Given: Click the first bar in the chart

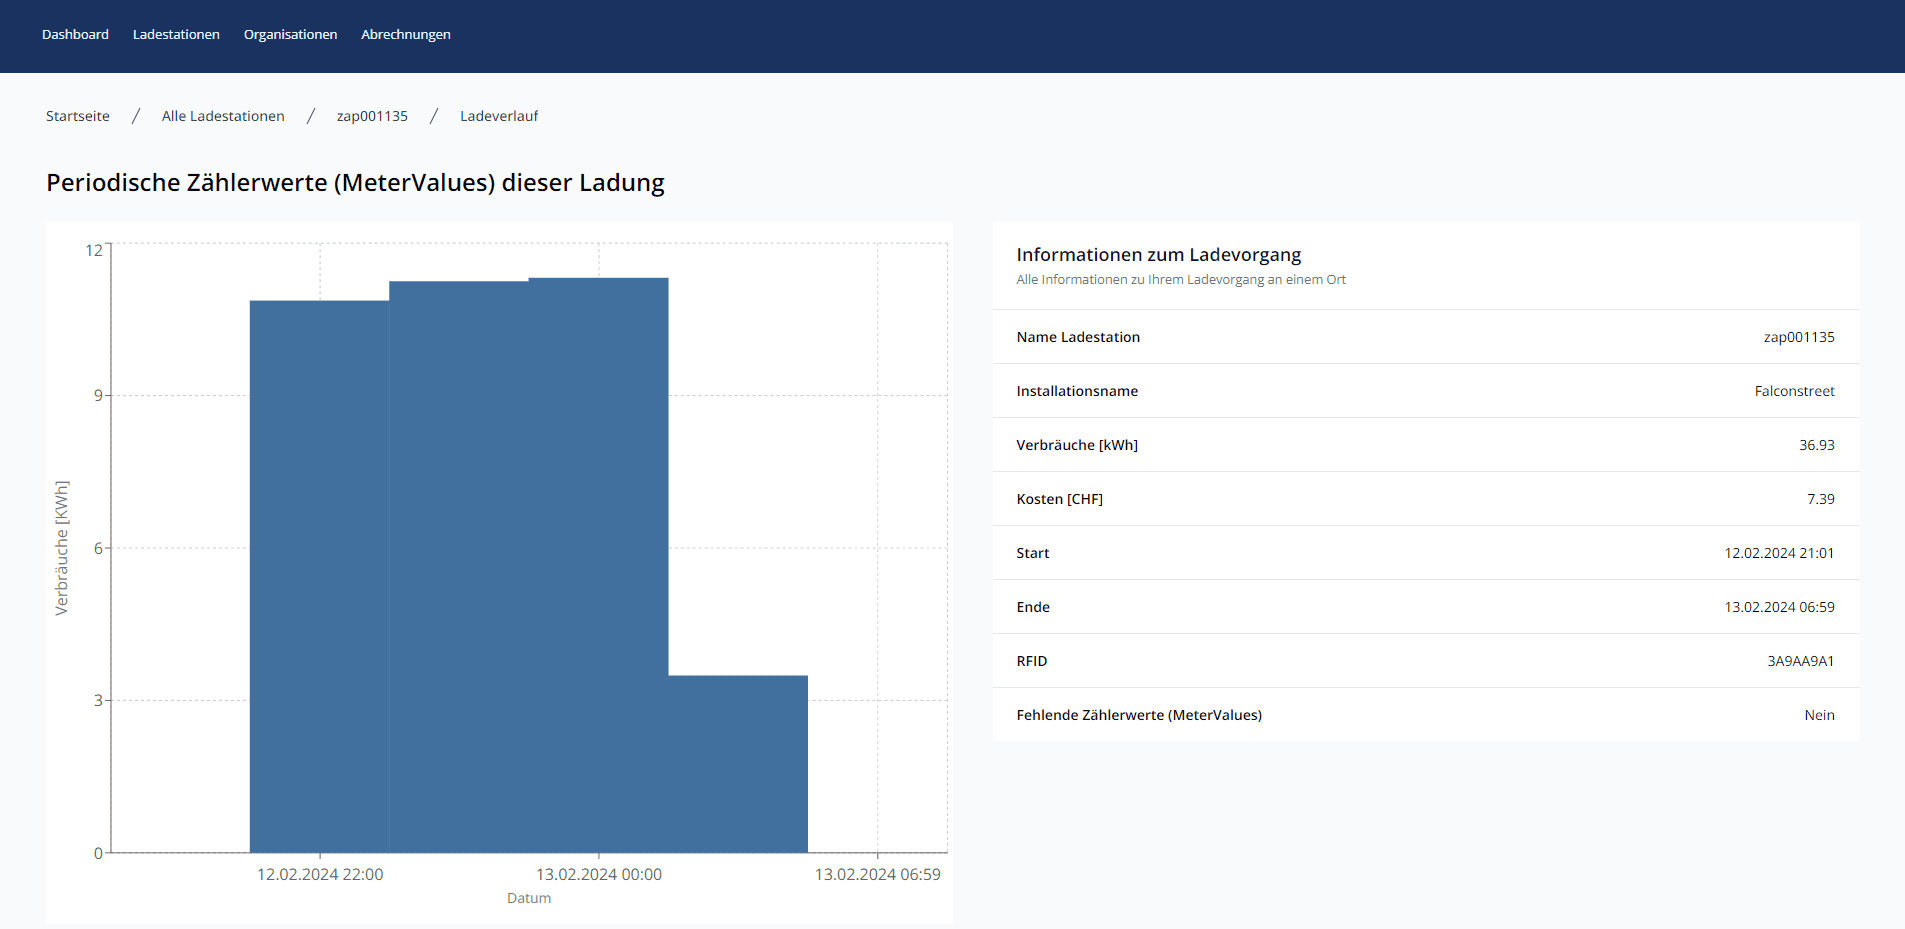Looking at the screenshot, I should pyautogui.click(x=319, y=576).
